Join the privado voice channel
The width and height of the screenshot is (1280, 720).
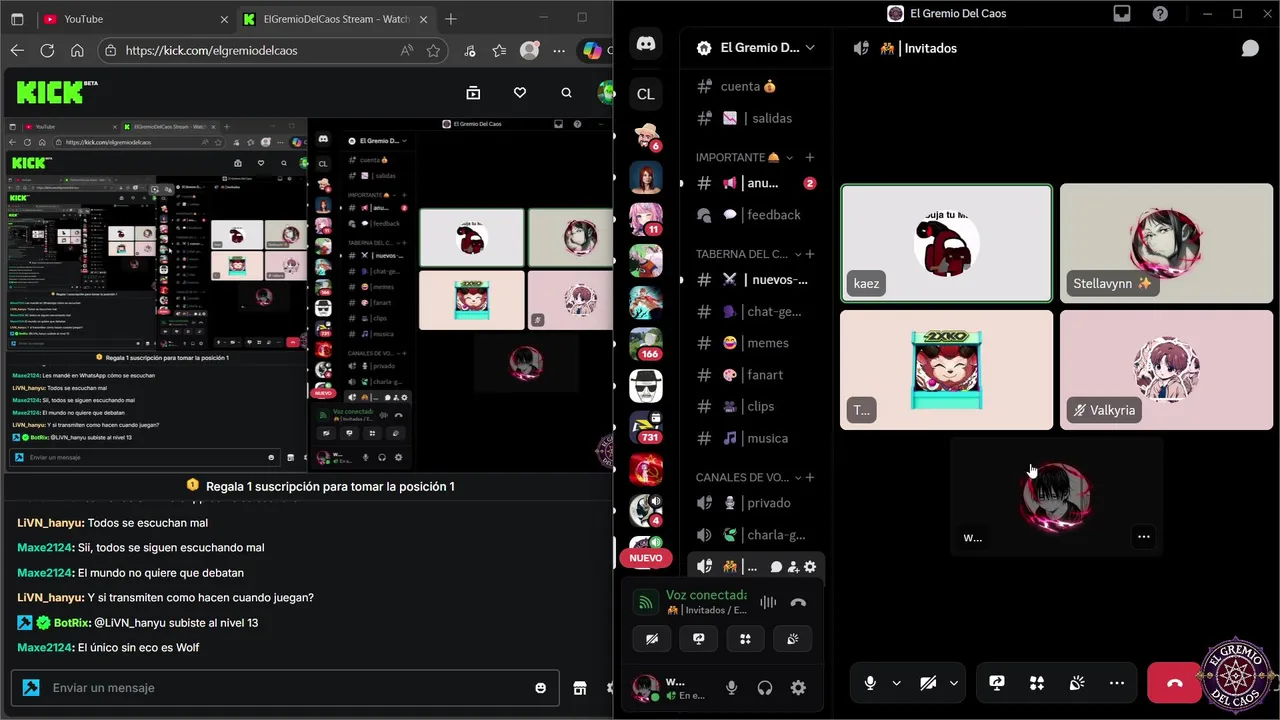coord(755,503)
